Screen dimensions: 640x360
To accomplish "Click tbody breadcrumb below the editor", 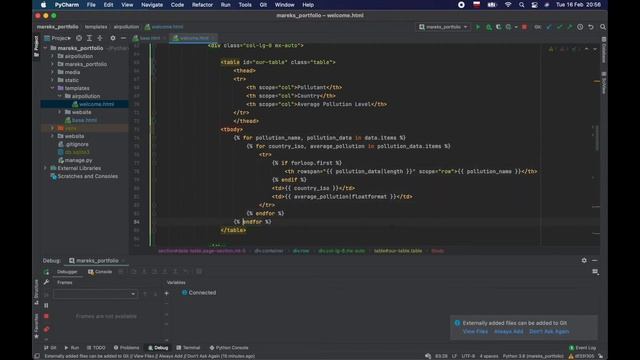I will tap(438, 251).
